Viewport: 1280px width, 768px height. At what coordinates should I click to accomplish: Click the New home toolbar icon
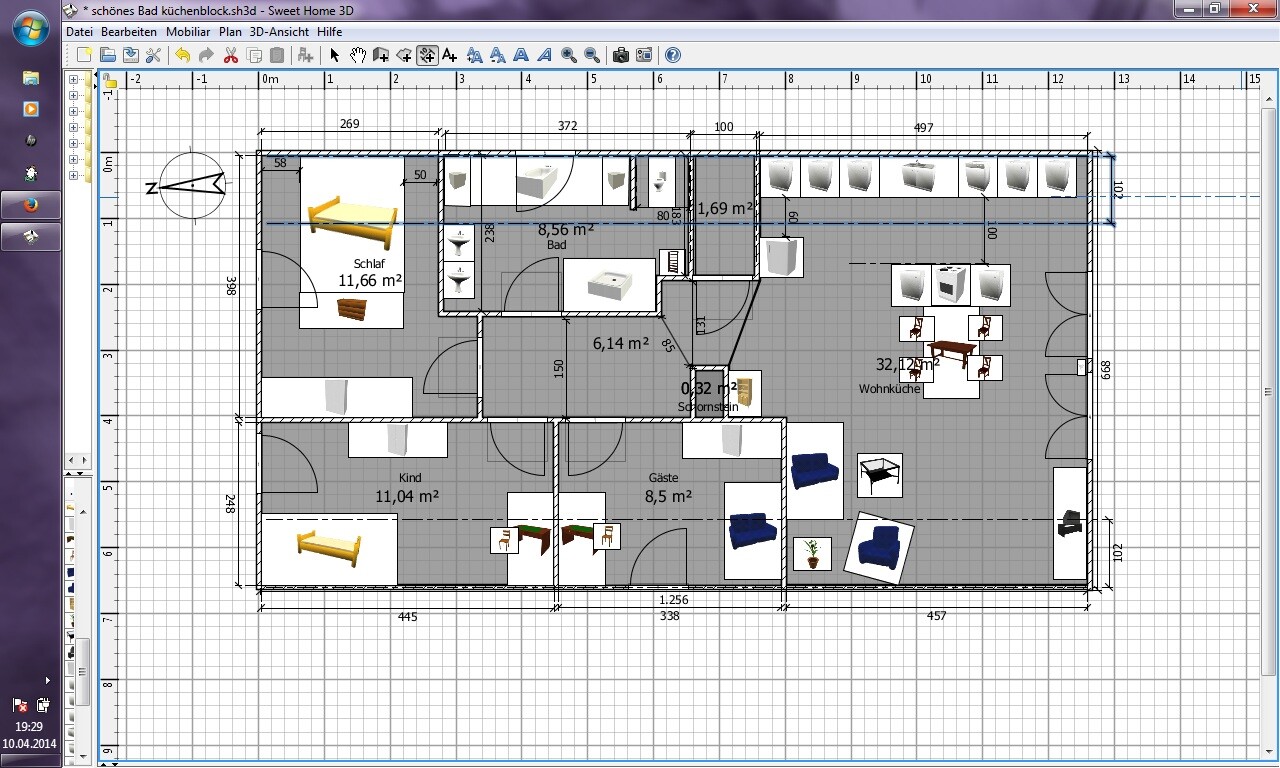click(84, 55)
